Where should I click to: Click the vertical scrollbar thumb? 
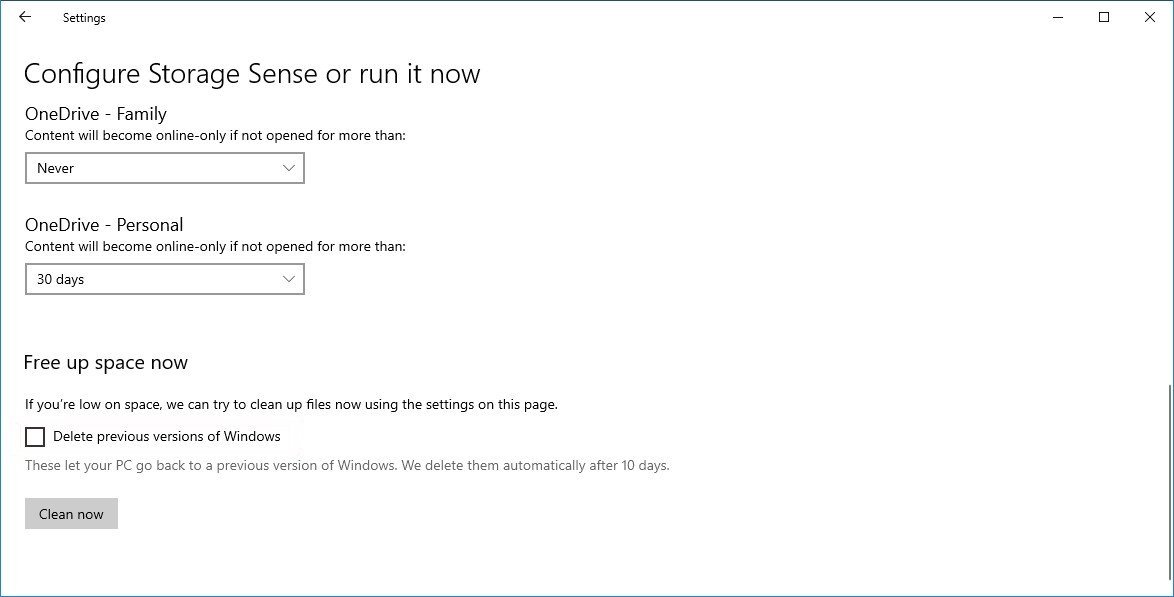pos(1168,480)
